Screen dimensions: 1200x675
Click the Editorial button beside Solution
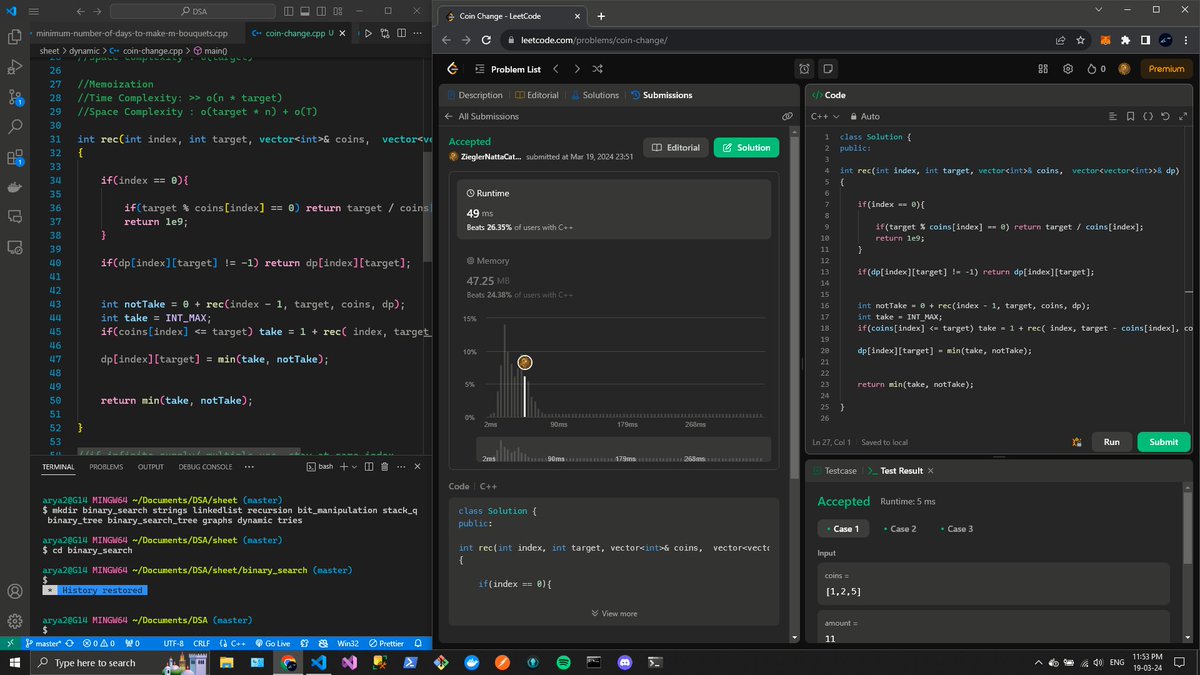click(676, 147)
